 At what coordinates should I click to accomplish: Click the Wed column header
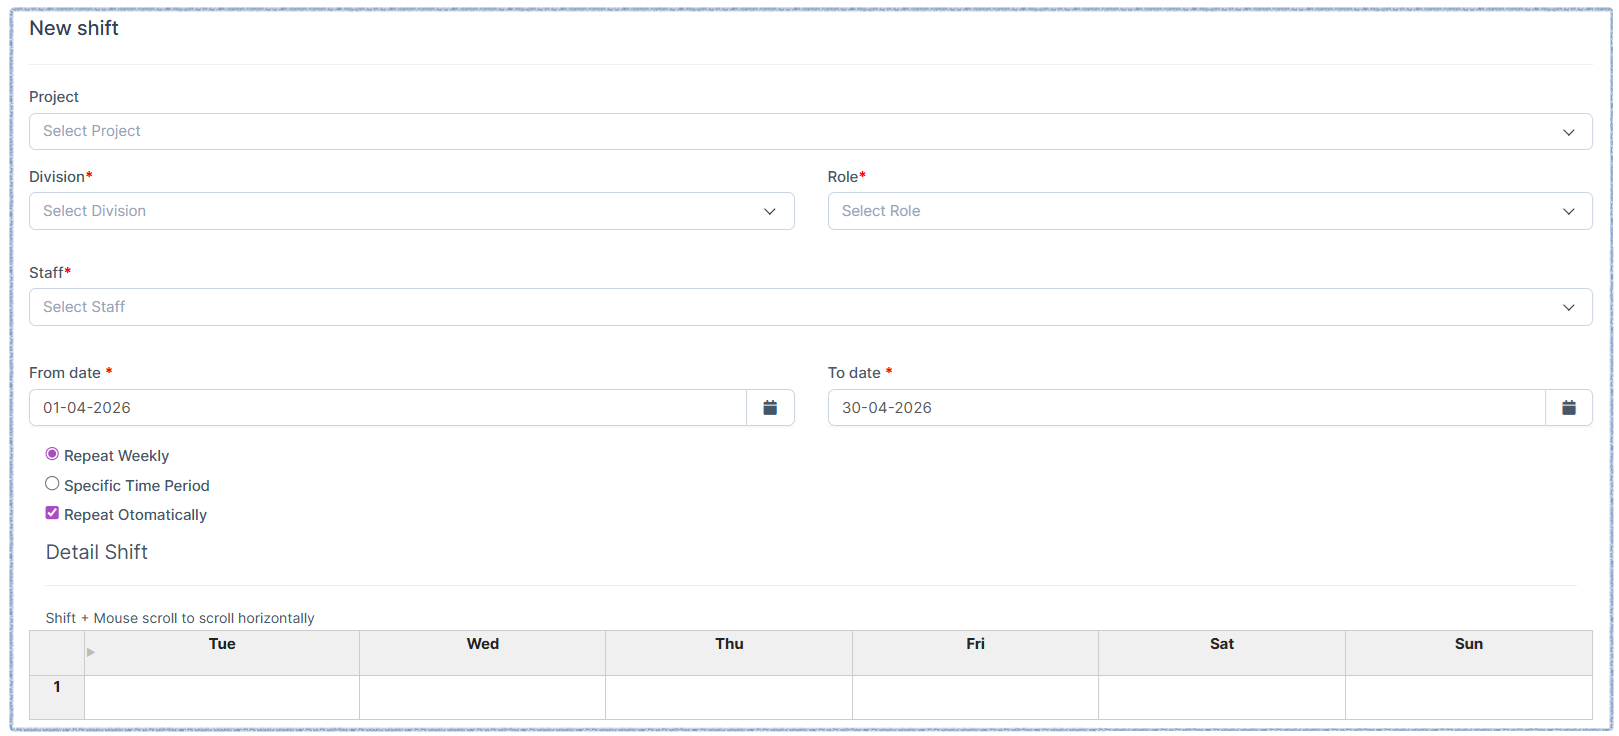(x=482, y=645)
